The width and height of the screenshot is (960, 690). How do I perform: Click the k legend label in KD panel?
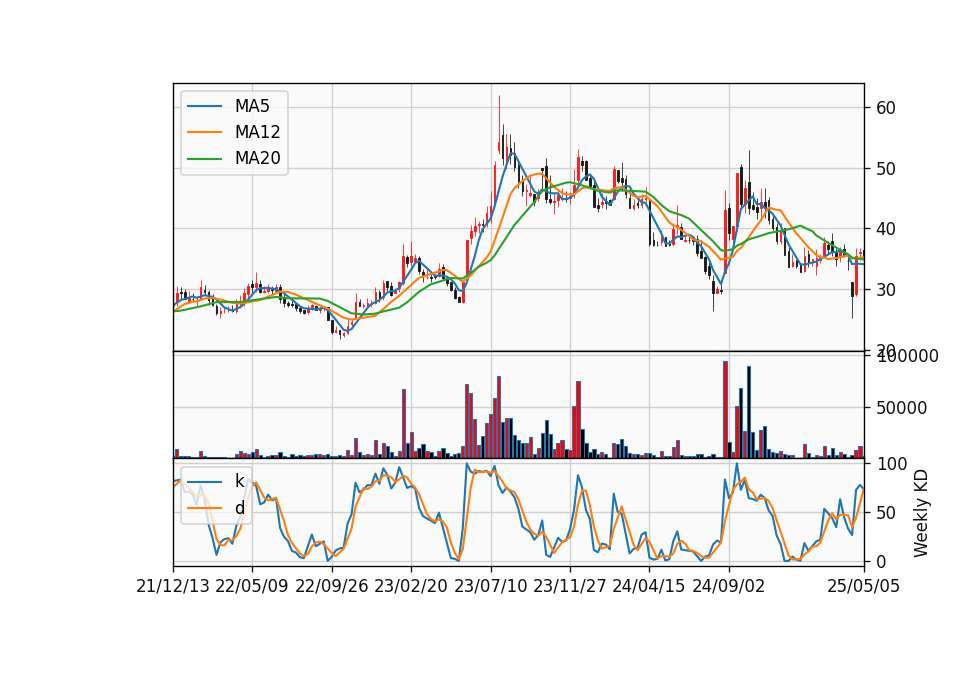239,481
